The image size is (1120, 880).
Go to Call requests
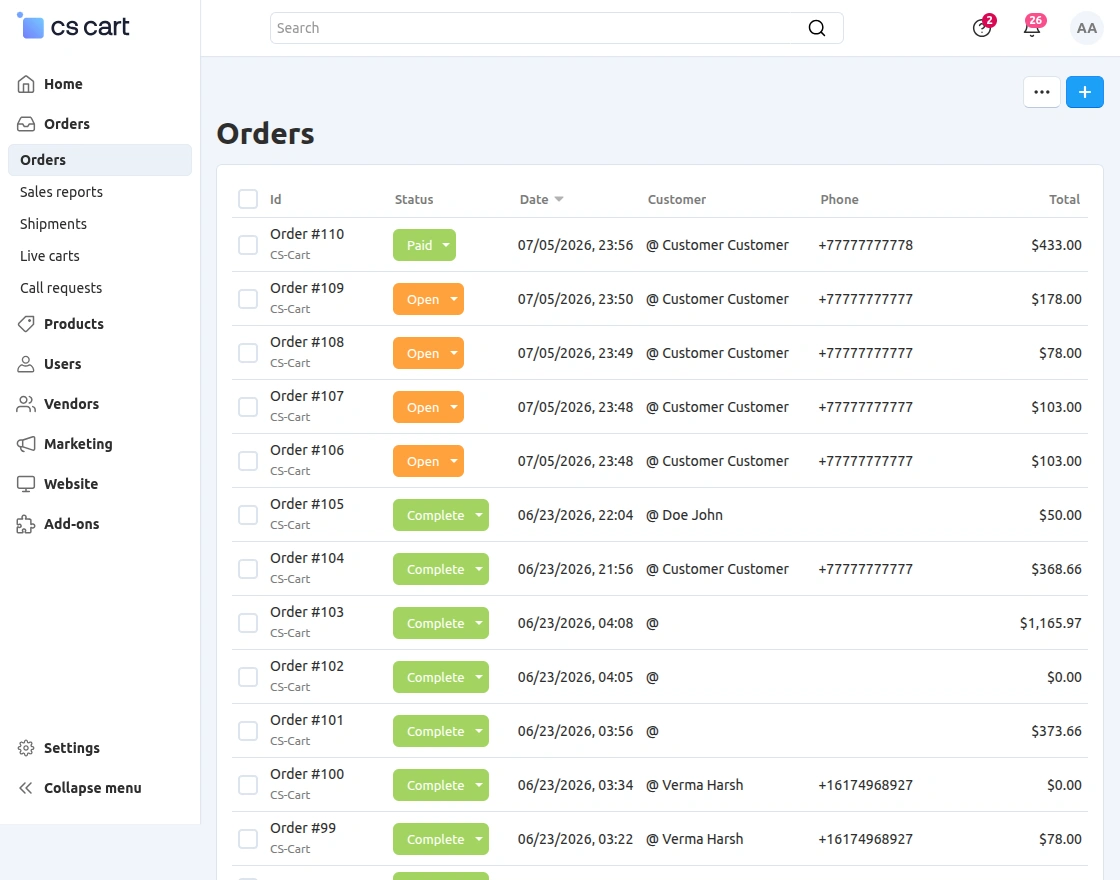[61, 288]
